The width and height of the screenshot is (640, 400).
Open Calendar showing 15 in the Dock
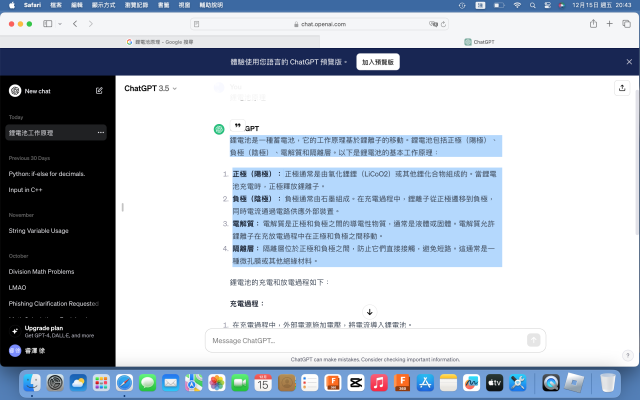[x=263, y=383]
